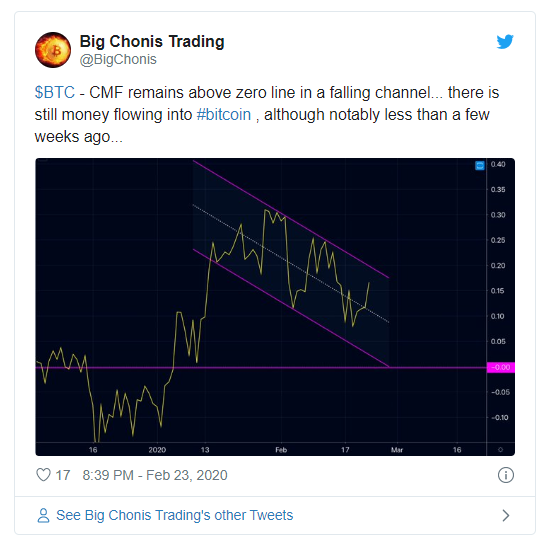The height and width of the screenshot is (550, 548).
Task: Click the Mar label on time axis
Action: click(x=397, y=450)
